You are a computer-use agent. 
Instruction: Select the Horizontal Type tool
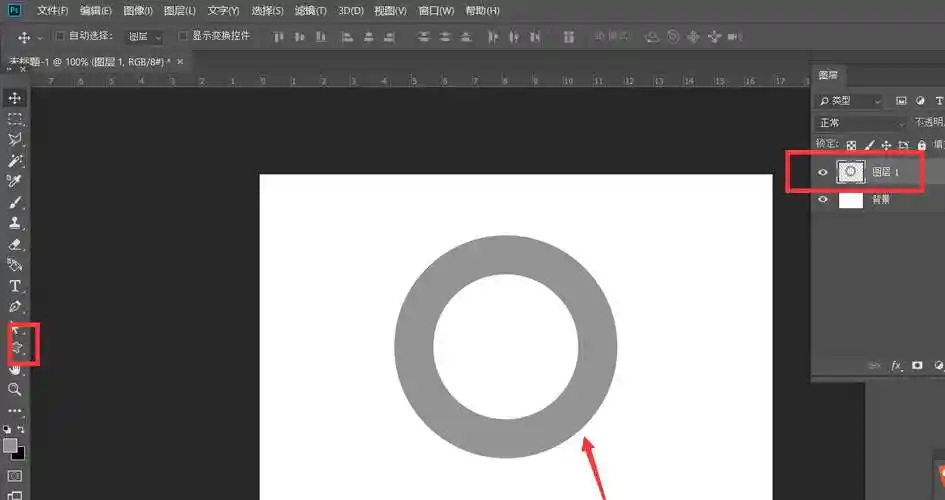tap(15, 286)
